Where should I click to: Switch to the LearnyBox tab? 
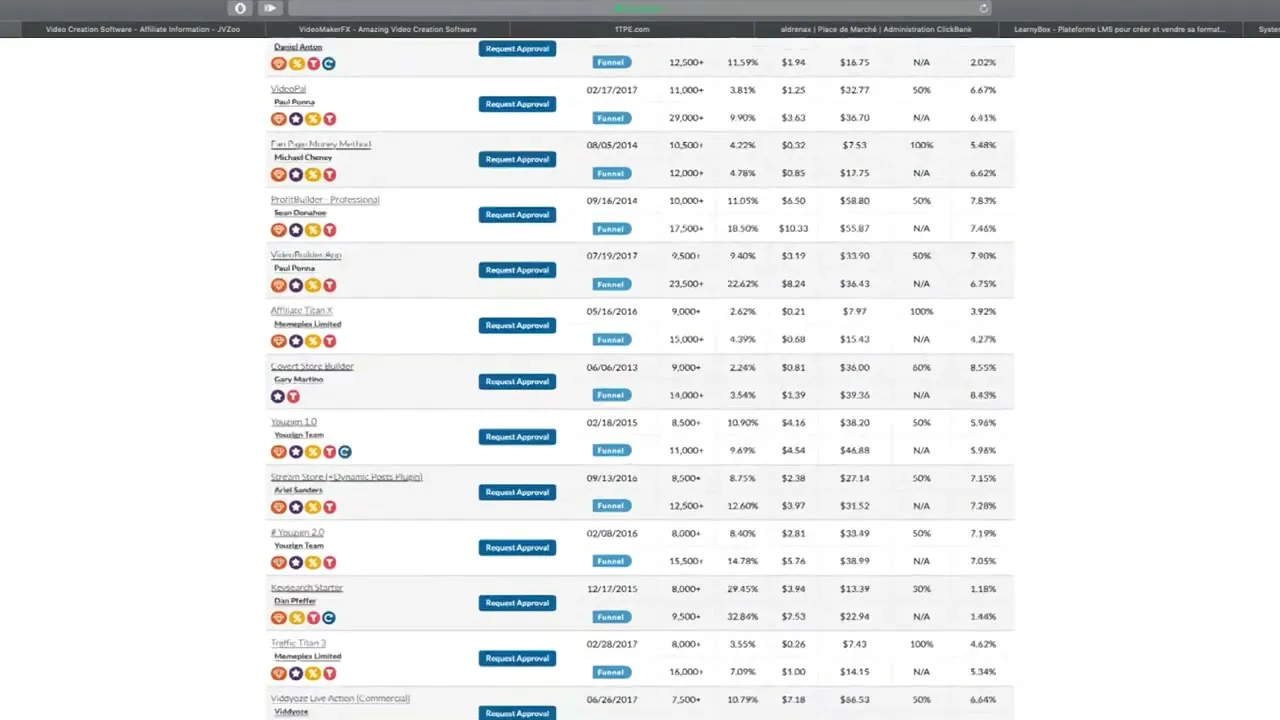(1119, 29)
